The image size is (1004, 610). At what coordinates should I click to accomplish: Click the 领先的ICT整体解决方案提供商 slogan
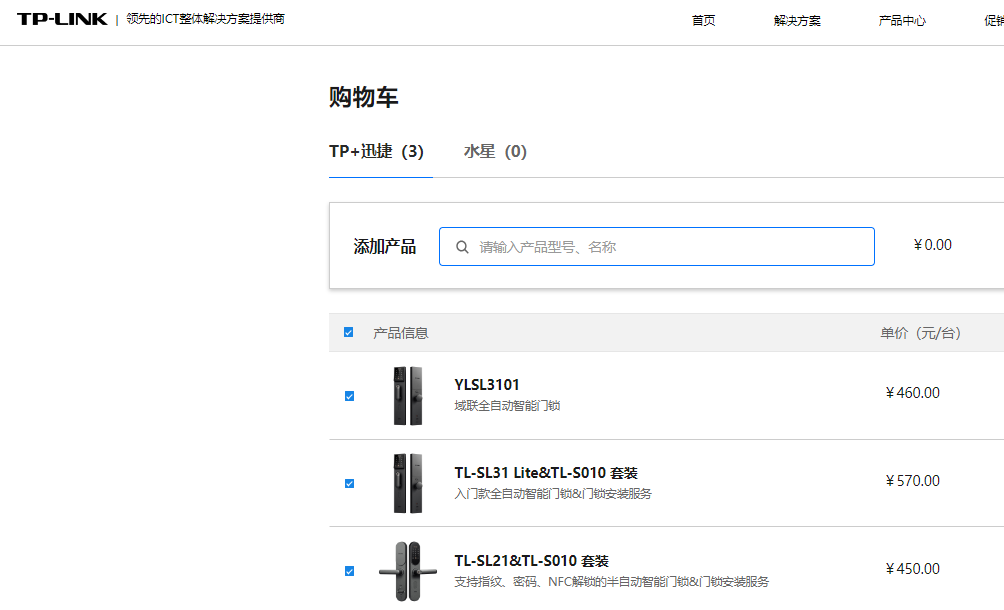click(x=206, y=19)
